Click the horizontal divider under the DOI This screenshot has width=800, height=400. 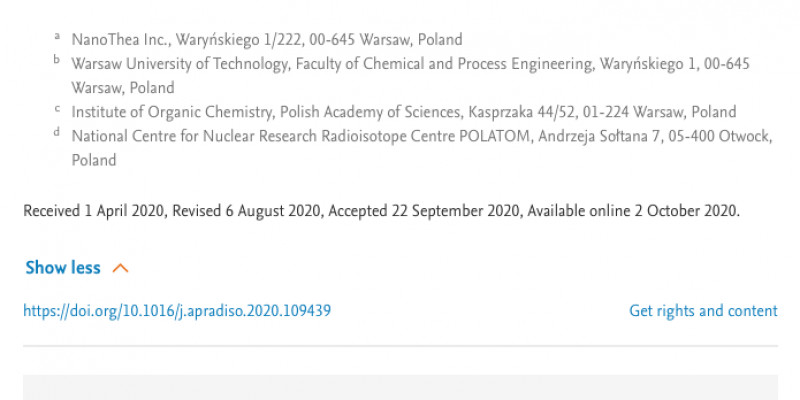[x=401, y=346]
